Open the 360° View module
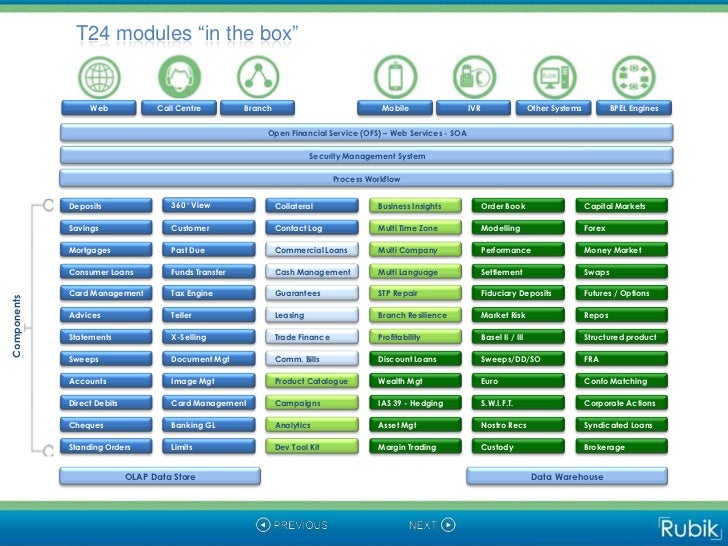Image resolution: width=728 pixels, height=546 pixels. tap(209, 205)
